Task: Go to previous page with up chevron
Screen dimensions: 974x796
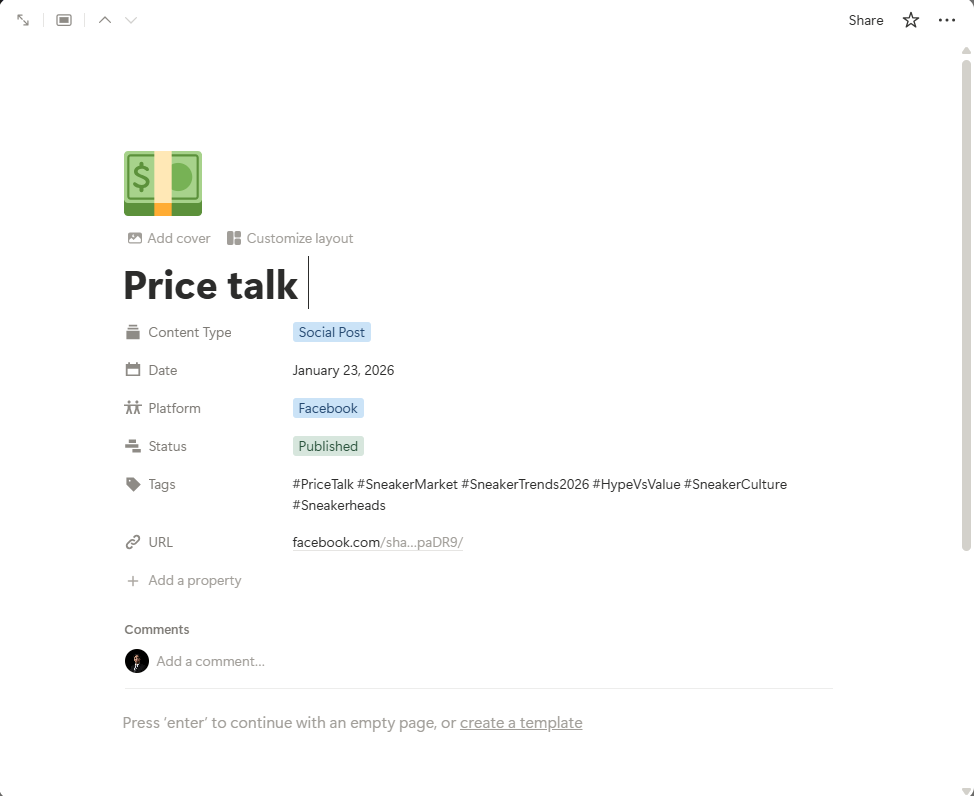Action: pos(105,20)
